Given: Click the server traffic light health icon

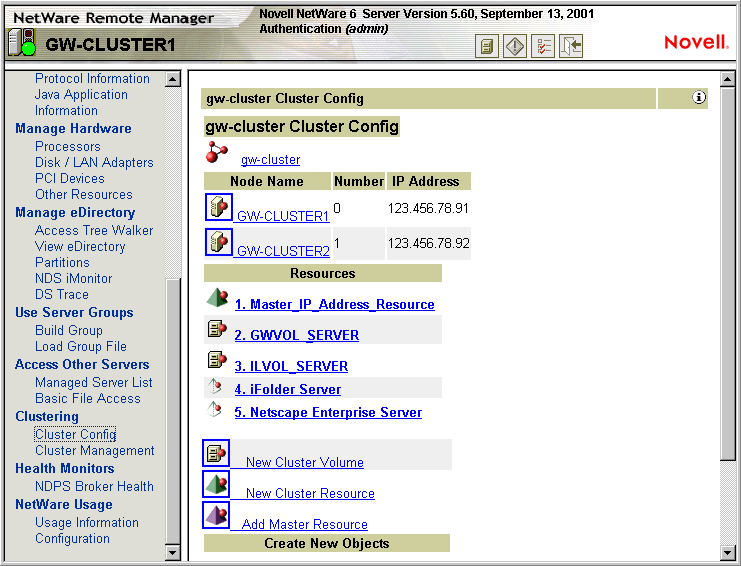Looking at the screenshot, I should [22, 43].
